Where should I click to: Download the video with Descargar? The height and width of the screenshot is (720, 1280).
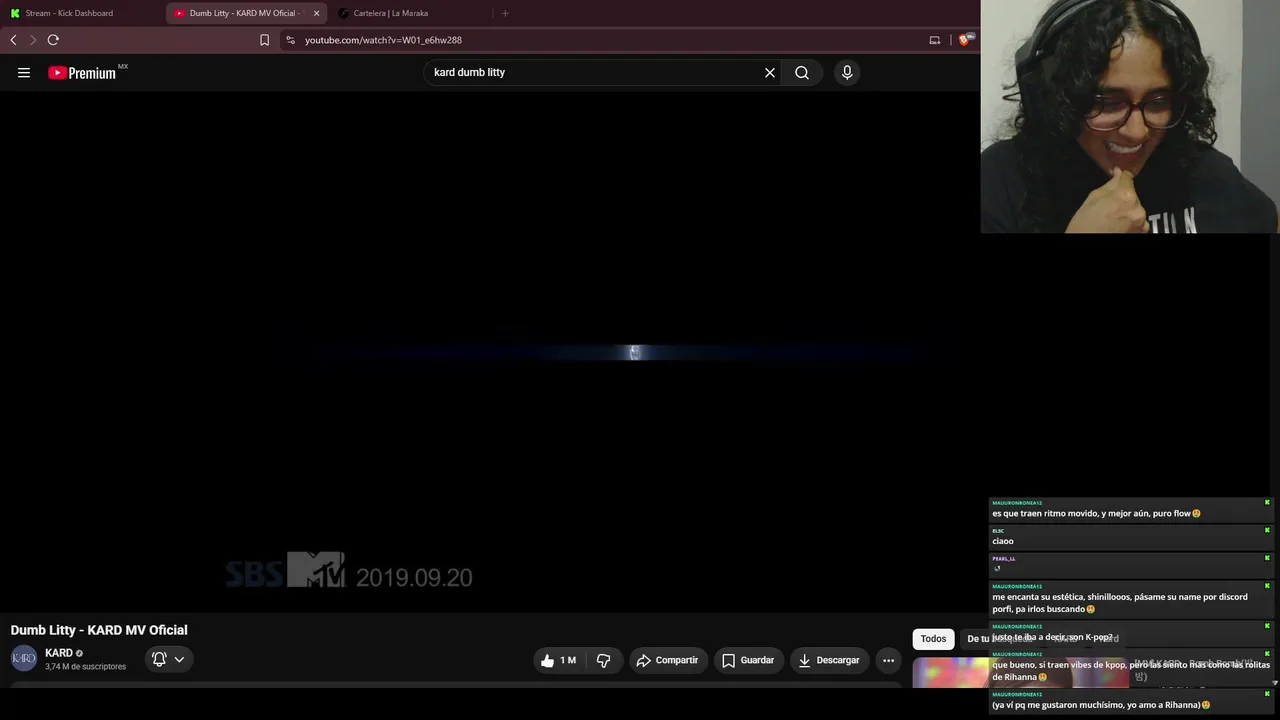click(x=829, y=660)
